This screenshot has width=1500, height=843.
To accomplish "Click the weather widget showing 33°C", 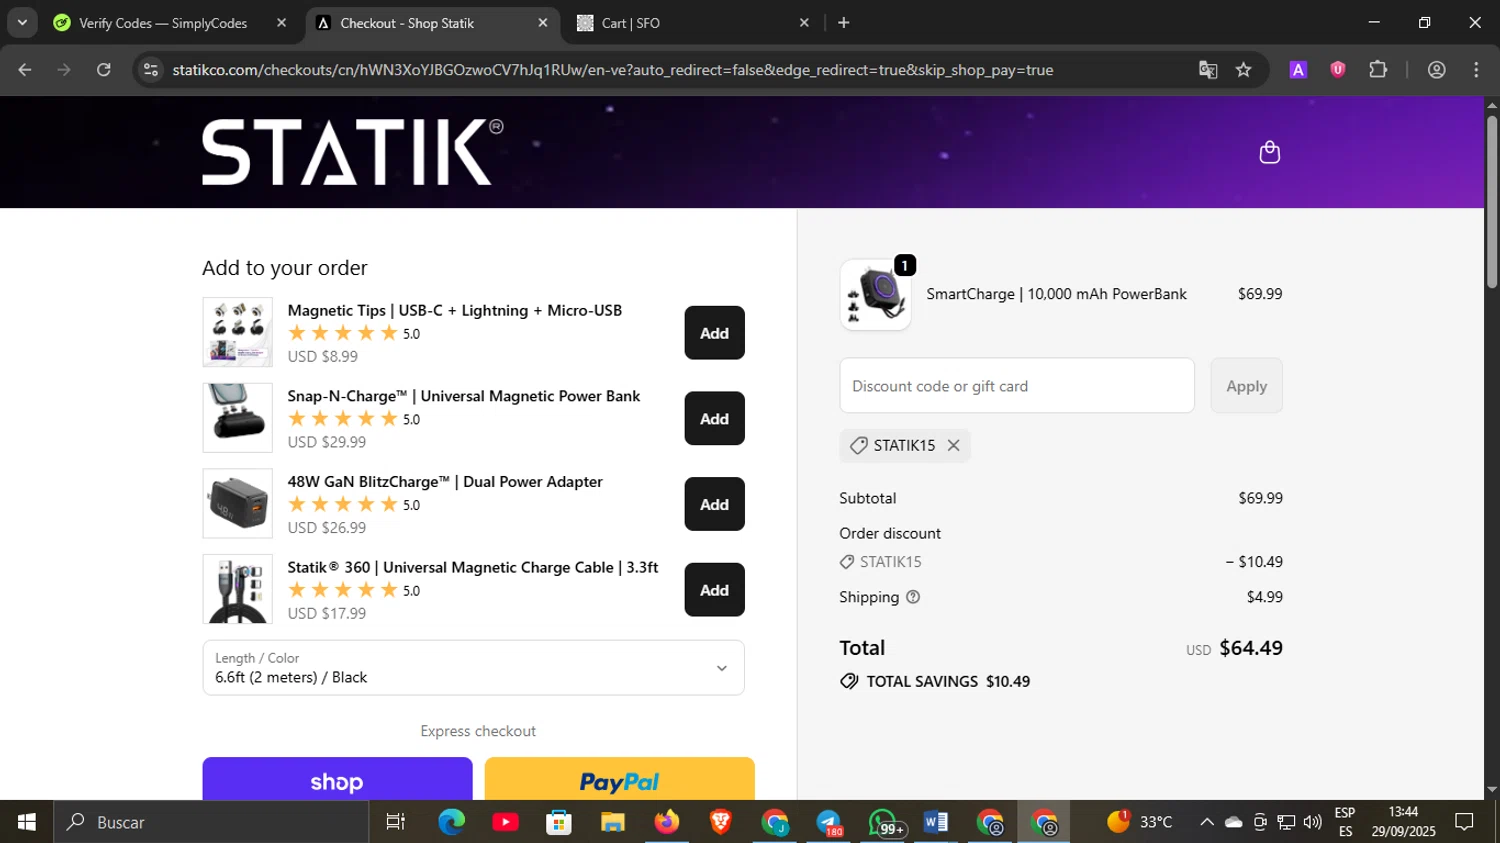I will coord(1140,822).
